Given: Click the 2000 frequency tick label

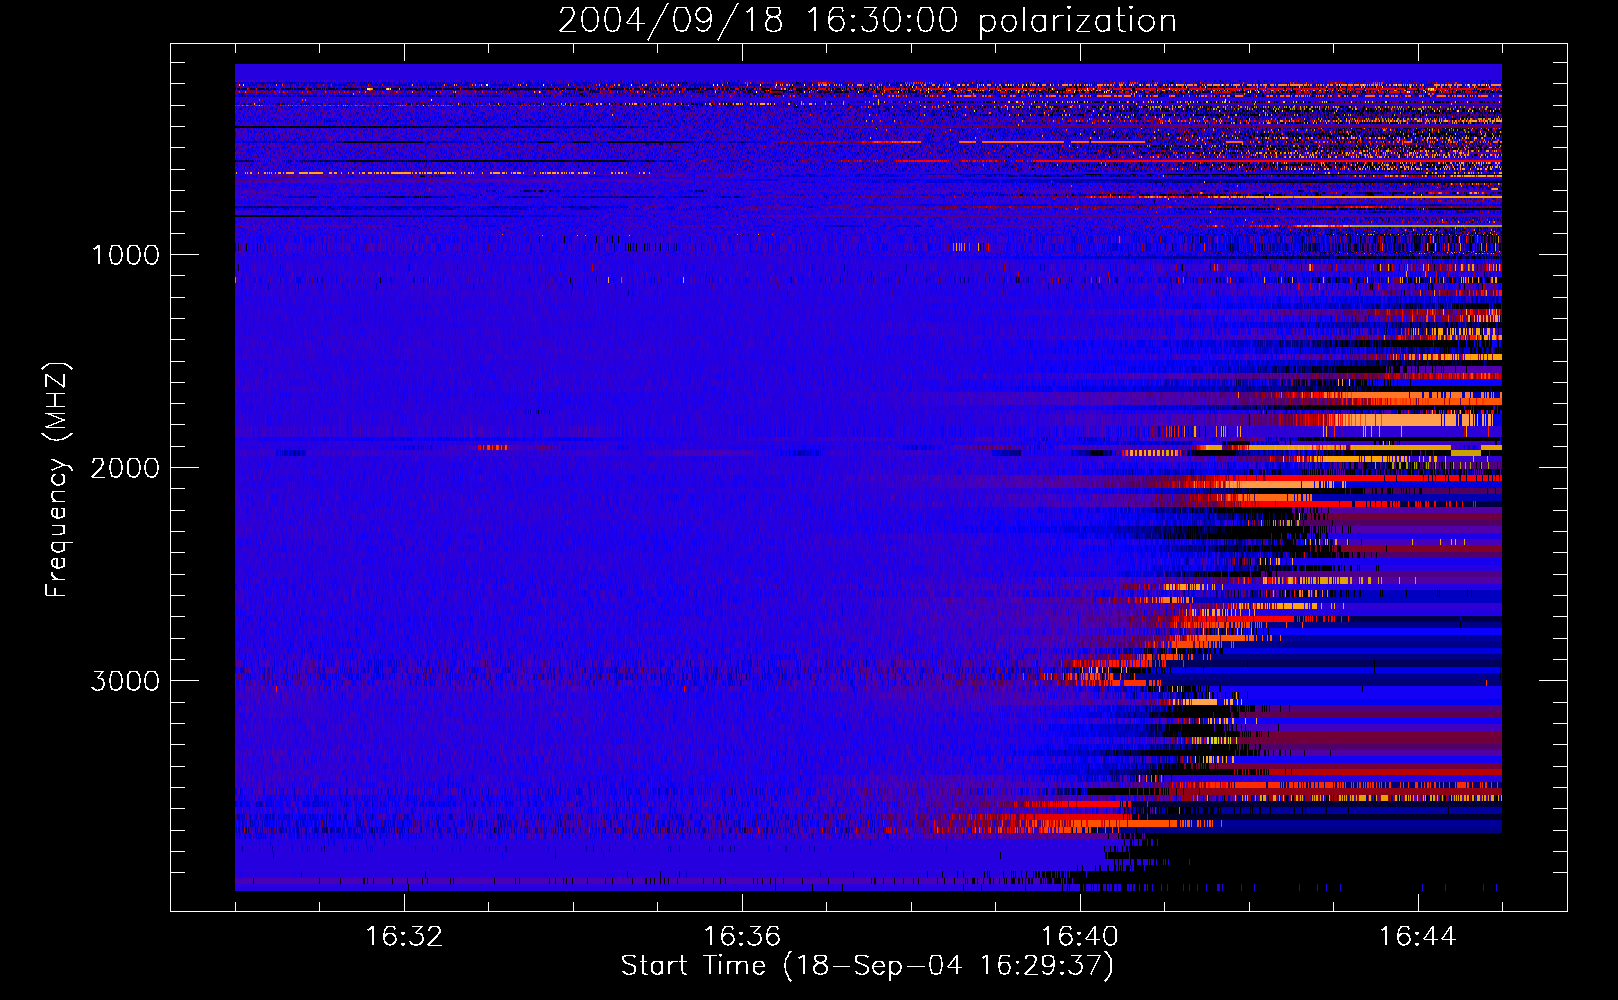Looking at the screenshot, I should 125,468.
